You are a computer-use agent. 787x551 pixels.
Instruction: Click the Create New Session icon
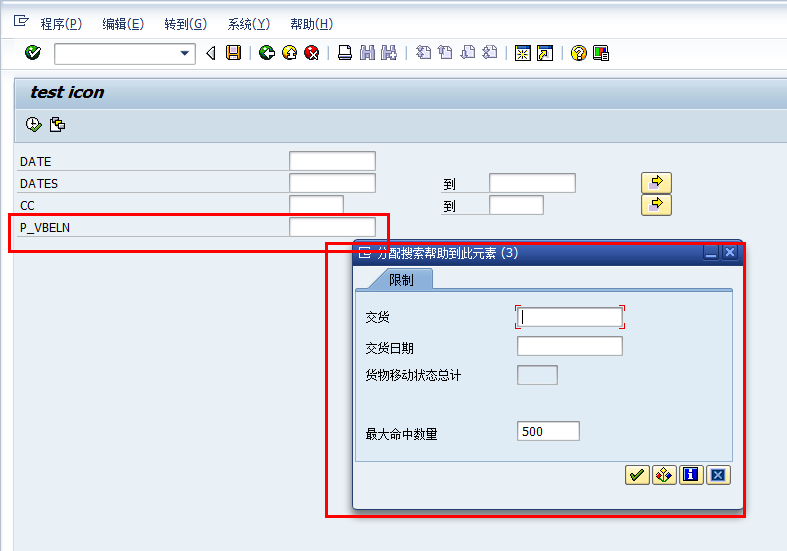tap(522, 53)
